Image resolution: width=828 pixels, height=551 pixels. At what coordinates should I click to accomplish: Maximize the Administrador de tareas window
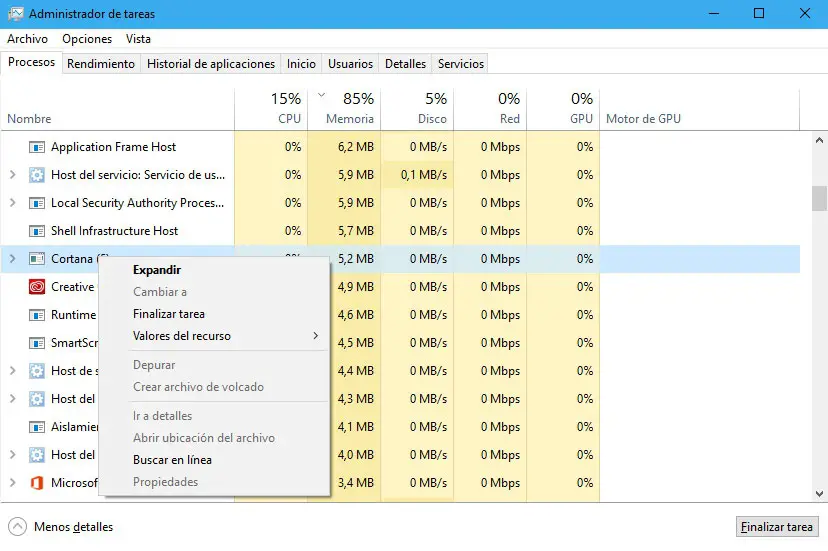pyautogui.click(x=759, y=13)
